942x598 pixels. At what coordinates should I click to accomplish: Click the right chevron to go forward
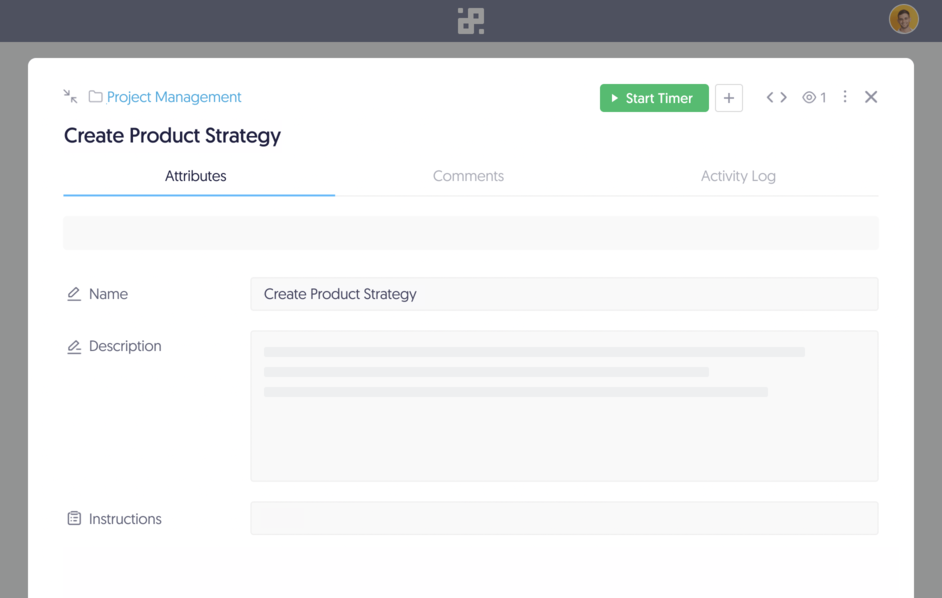click(x=781, y=96)
